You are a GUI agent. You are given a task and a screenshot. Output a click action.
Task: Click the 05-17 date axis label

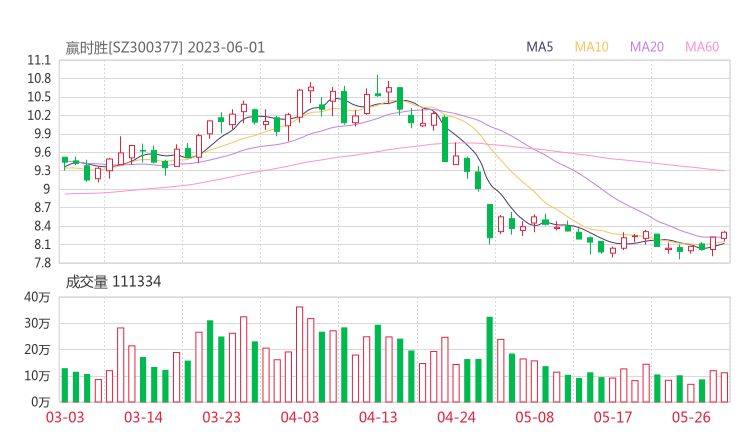(x=613, y=417)
